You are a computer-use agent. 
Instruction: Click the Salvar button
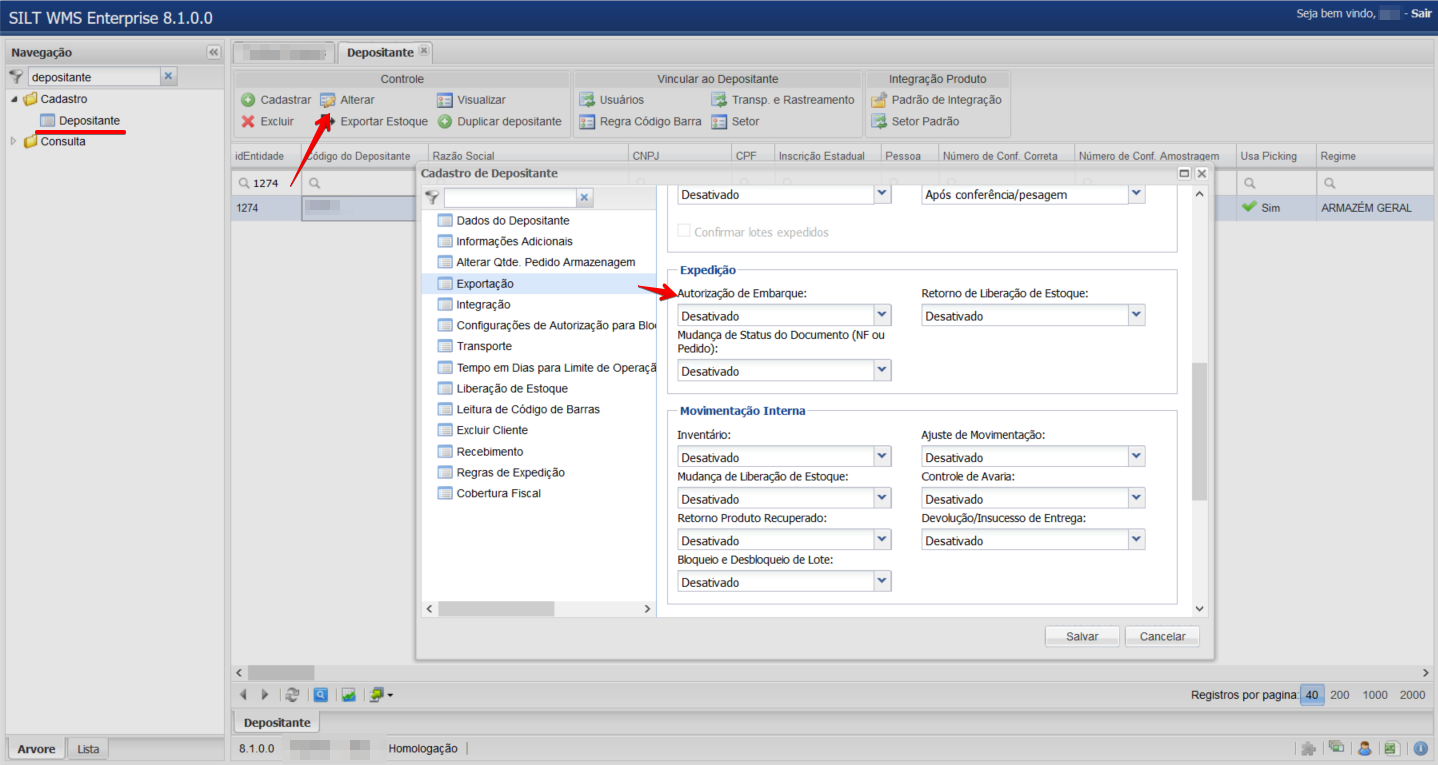pos(1082,636)
